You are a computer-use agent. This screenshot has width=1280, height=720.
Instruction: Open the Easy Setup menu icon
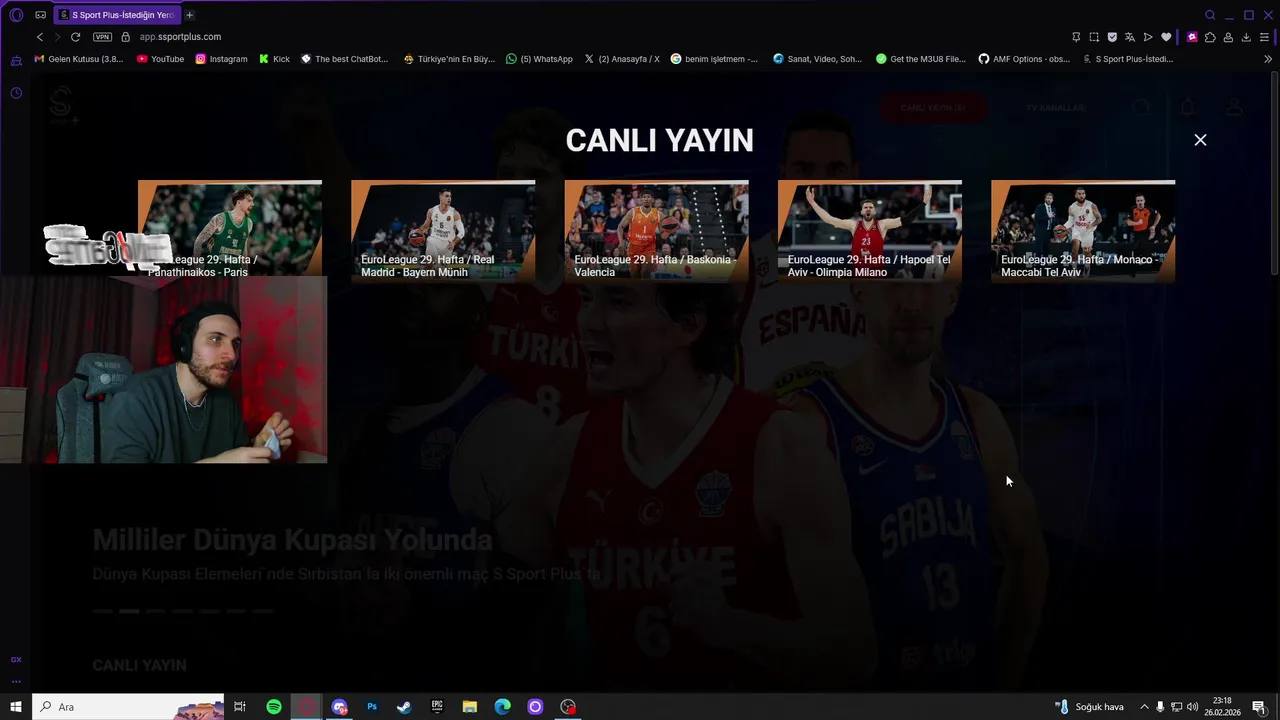[1264, 37]
